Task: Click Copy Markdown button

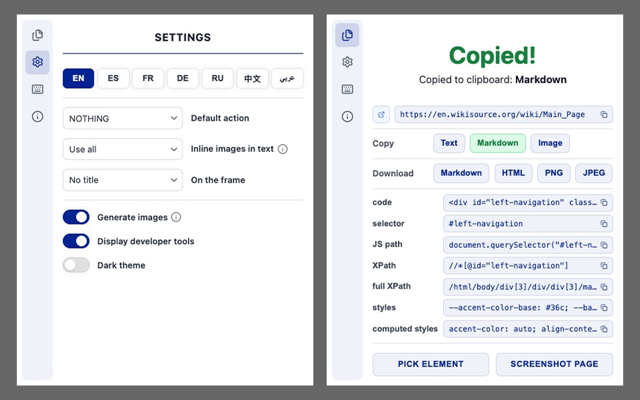Action: click(x=498, y=143)
